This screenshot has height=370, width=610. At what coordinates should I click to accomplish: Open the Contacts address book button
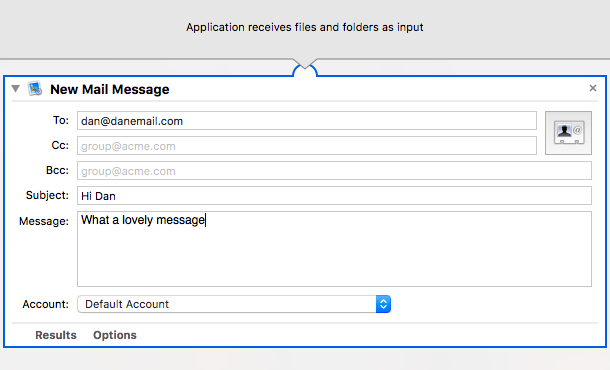click(568, 133)
